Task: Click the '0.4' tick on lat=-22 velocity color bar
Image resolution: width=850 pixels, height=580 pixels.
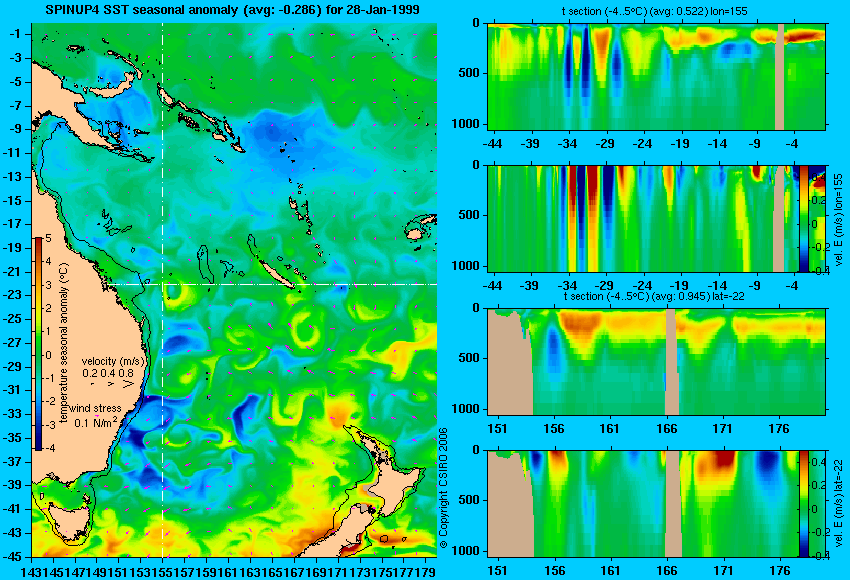Action: coord(818,462)
